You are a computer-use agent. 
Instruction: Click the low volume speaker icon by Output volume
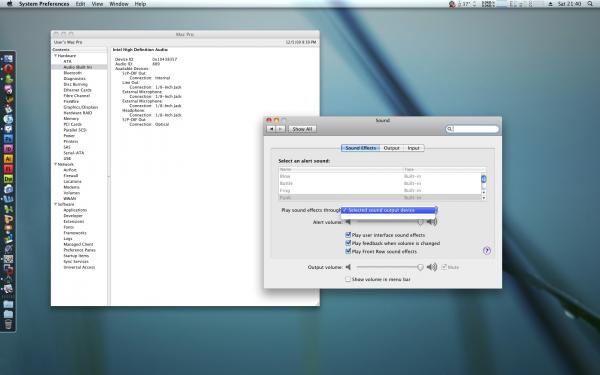point(348,267)
